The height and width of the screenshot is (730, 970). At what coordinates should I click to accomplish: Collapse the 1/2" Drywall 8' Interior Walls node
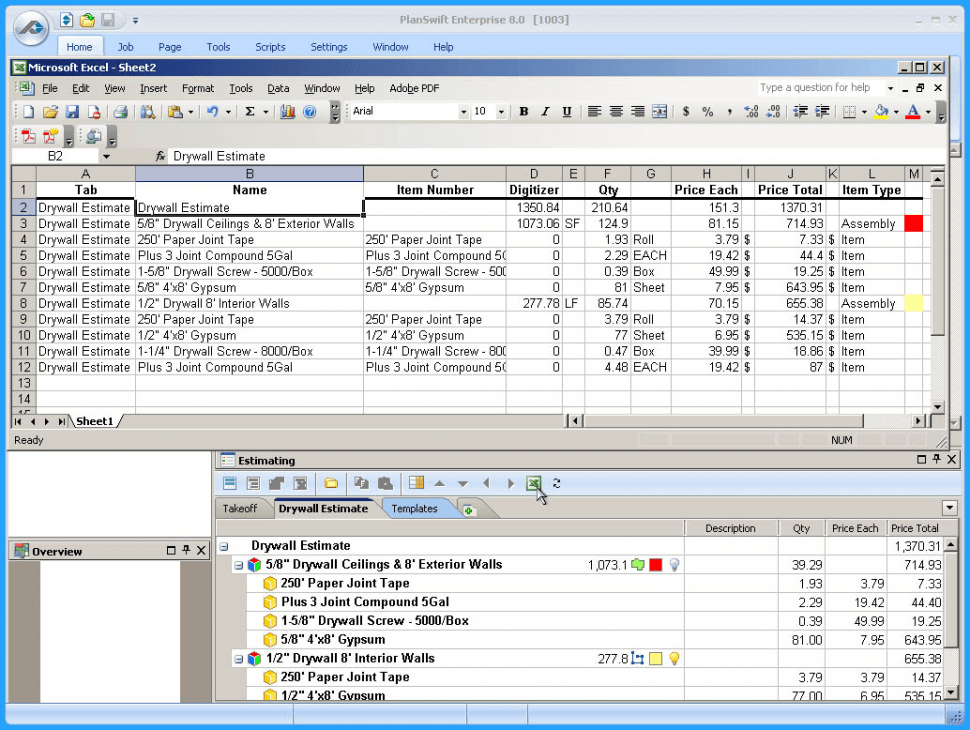point(238,659)
